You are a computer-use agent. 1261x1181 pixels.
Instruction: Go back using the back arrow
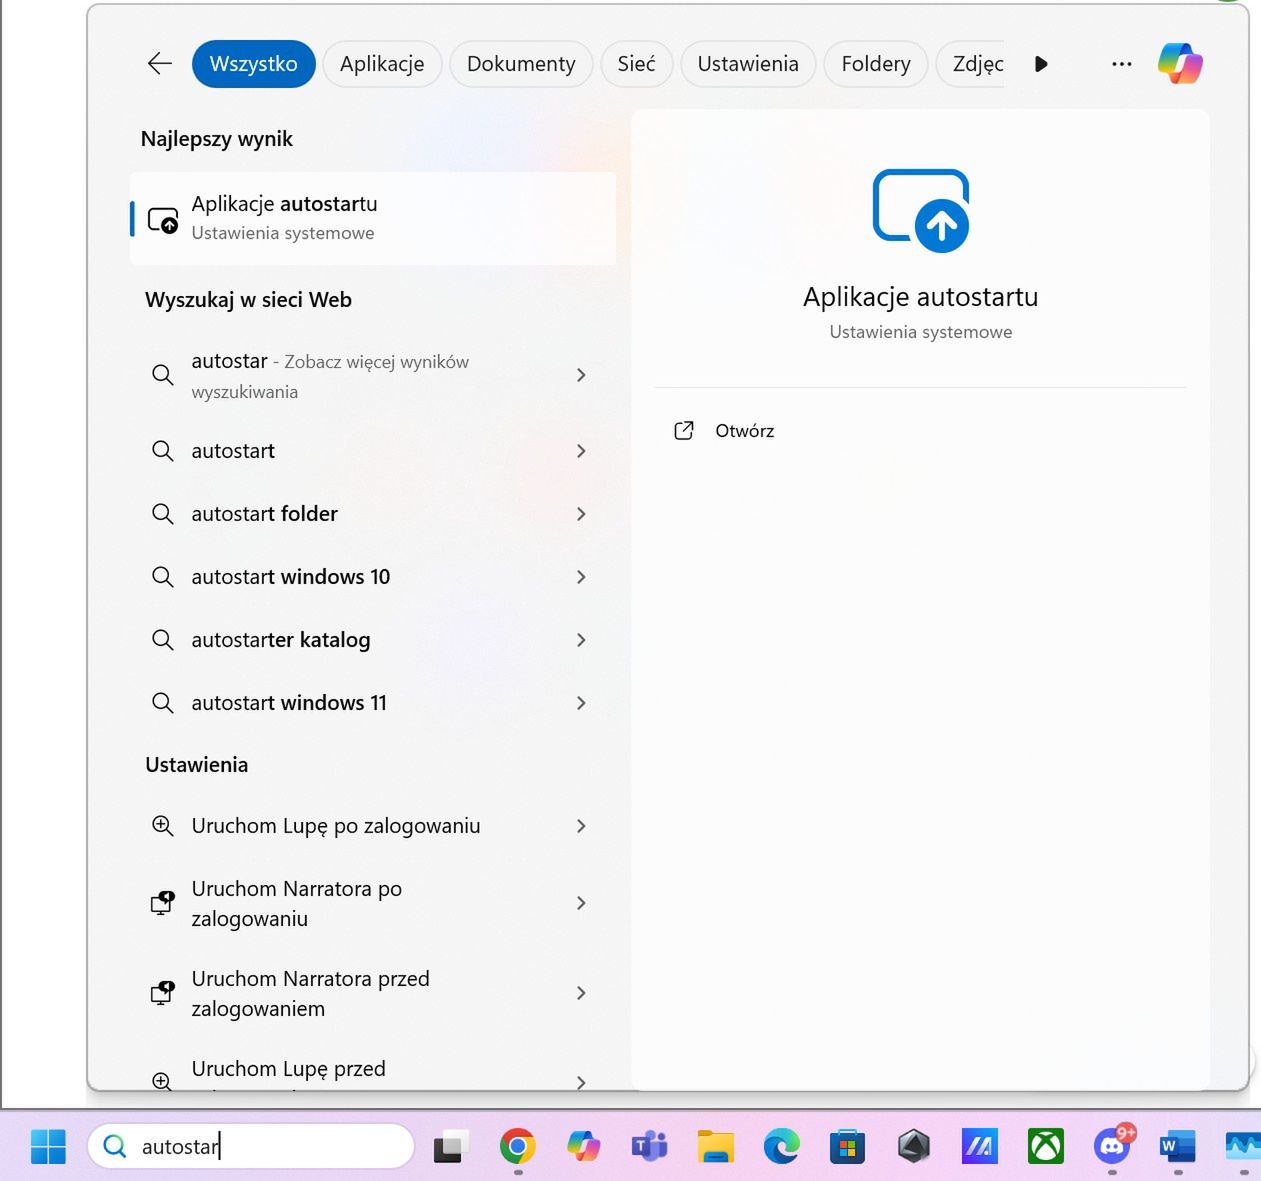pyautogui.click(x=159, y=63)
